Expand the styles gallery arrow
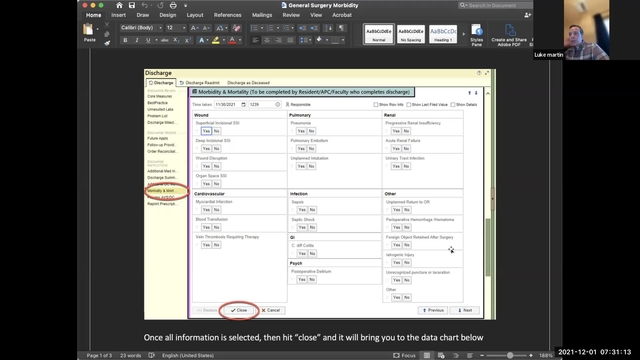This screenshot has width=640, height=360. pyautogui.click(x=463, y=34)
